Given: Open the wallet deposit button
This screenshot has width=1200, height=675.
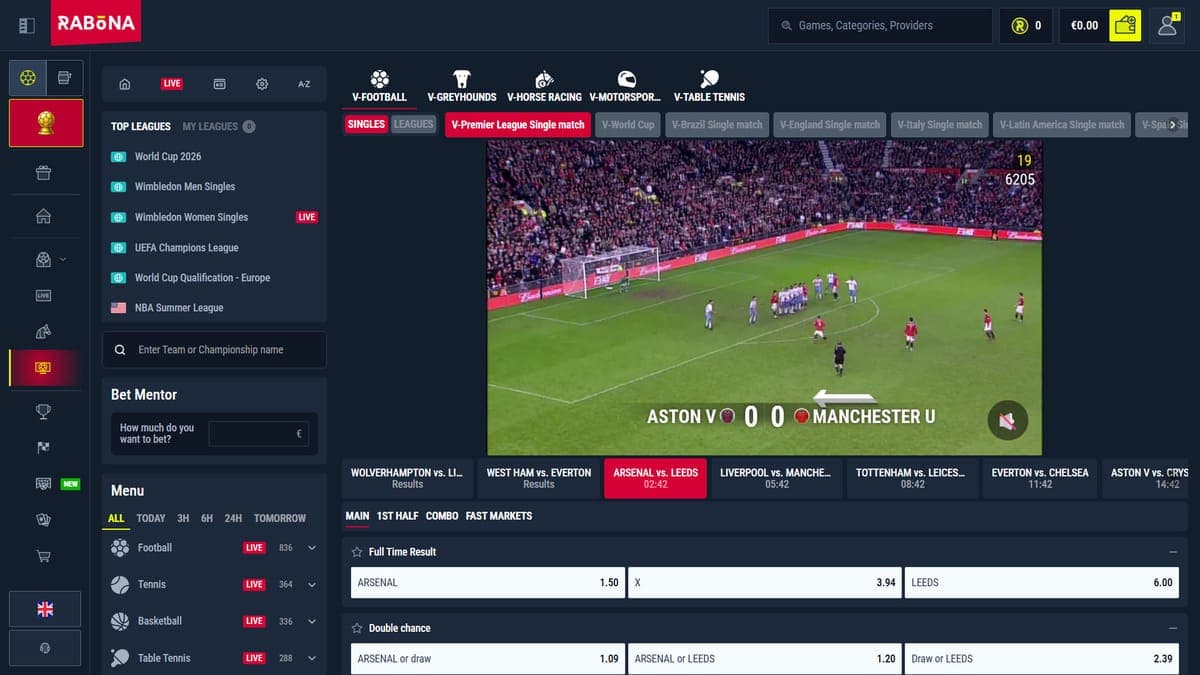Looking at the screenshot, I should [x=1125, y=25].
